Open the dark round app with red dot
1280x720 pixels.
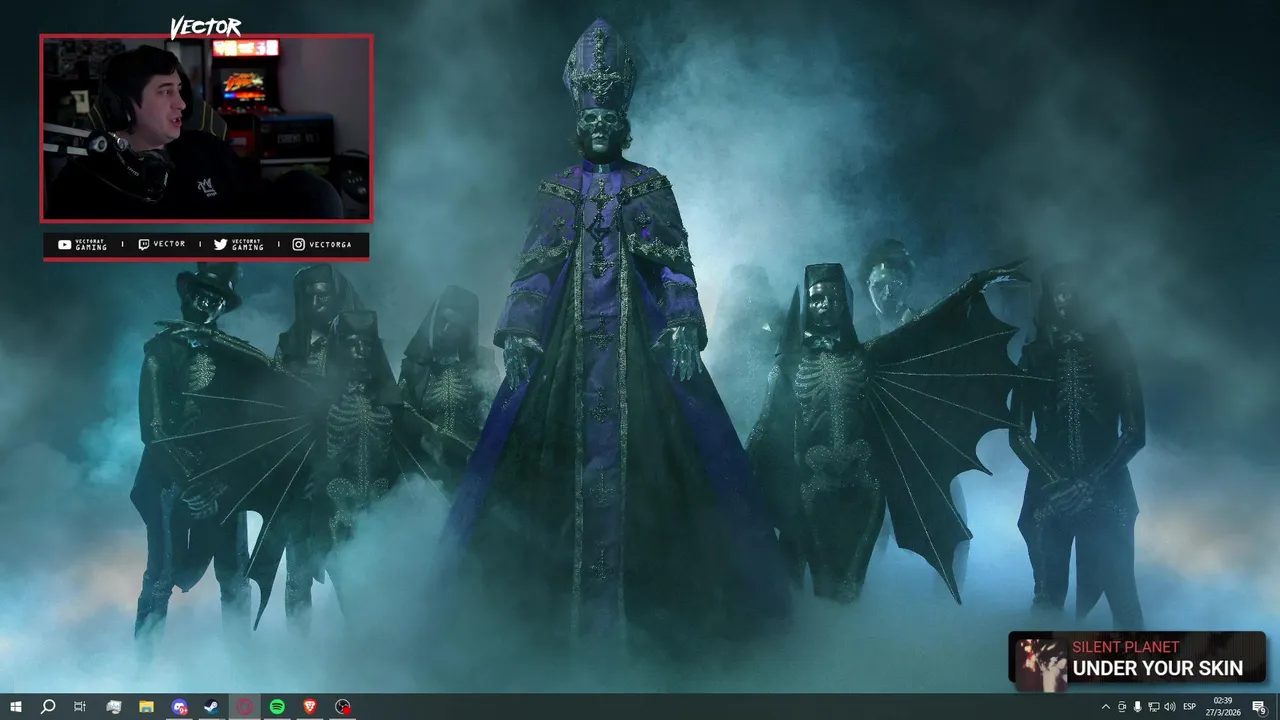click(343, 707)
